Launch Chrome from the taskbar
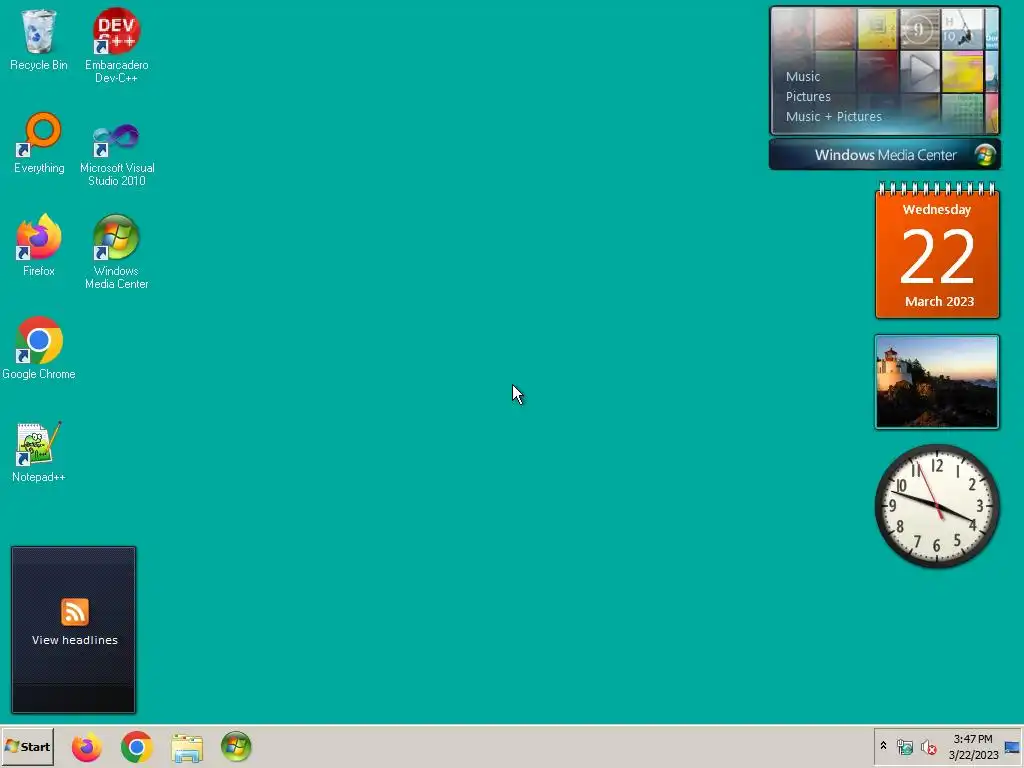 [136, 747]
